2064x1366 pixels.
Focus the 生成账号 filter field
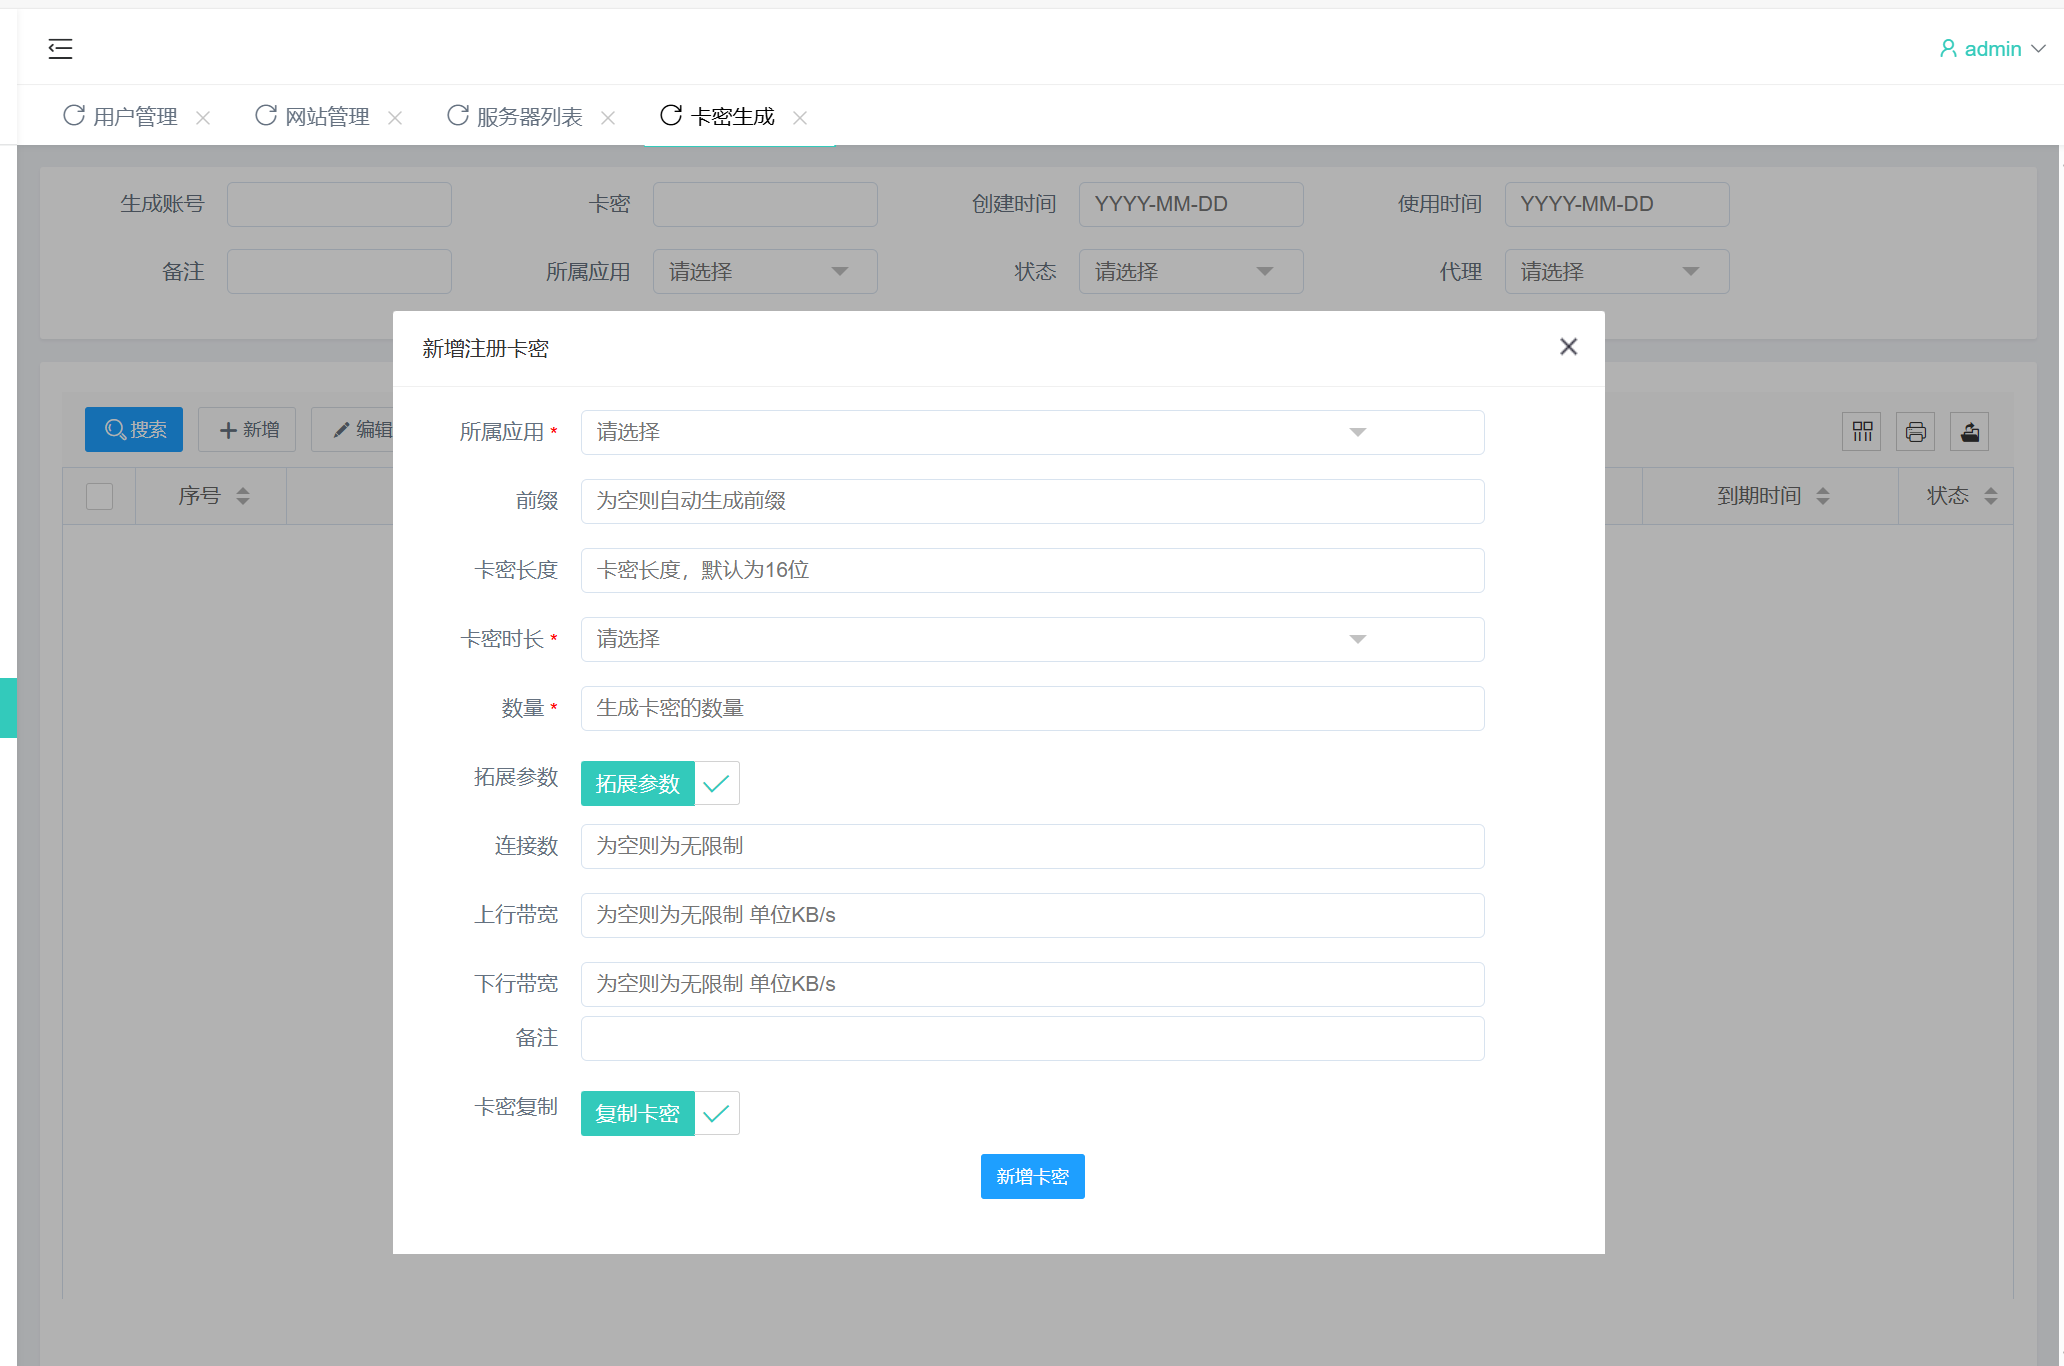[339, 204]
